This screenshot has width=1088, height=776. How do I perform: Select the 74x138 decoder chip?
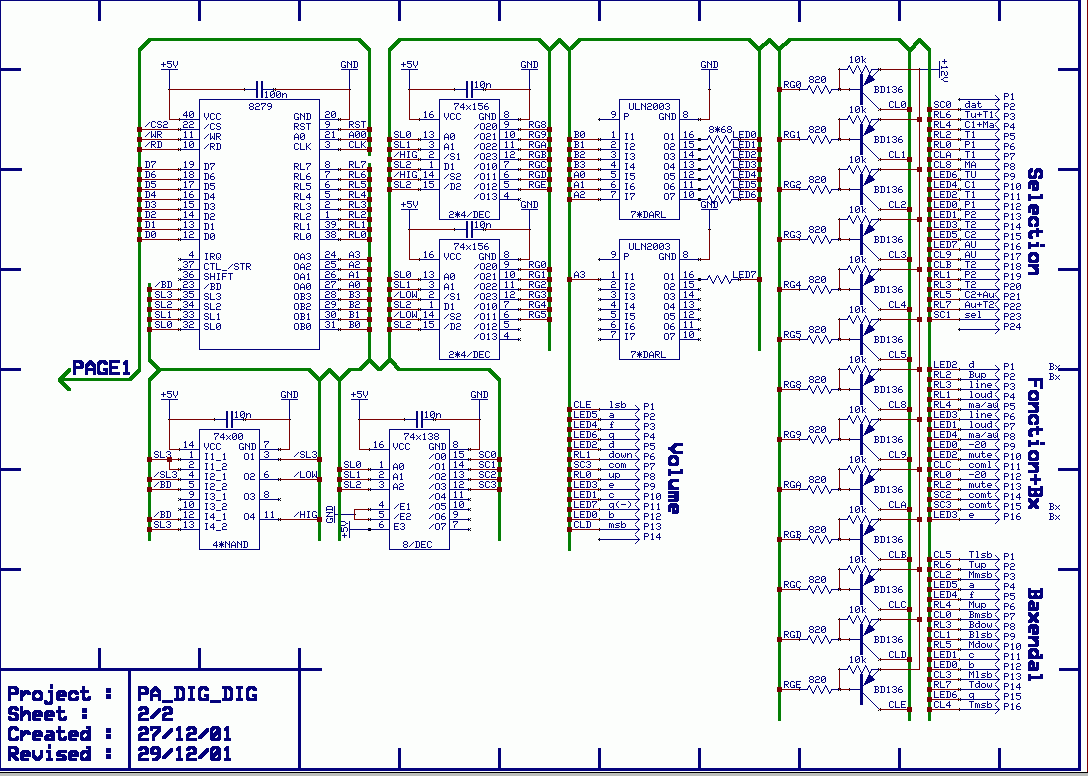pos(419,490)
